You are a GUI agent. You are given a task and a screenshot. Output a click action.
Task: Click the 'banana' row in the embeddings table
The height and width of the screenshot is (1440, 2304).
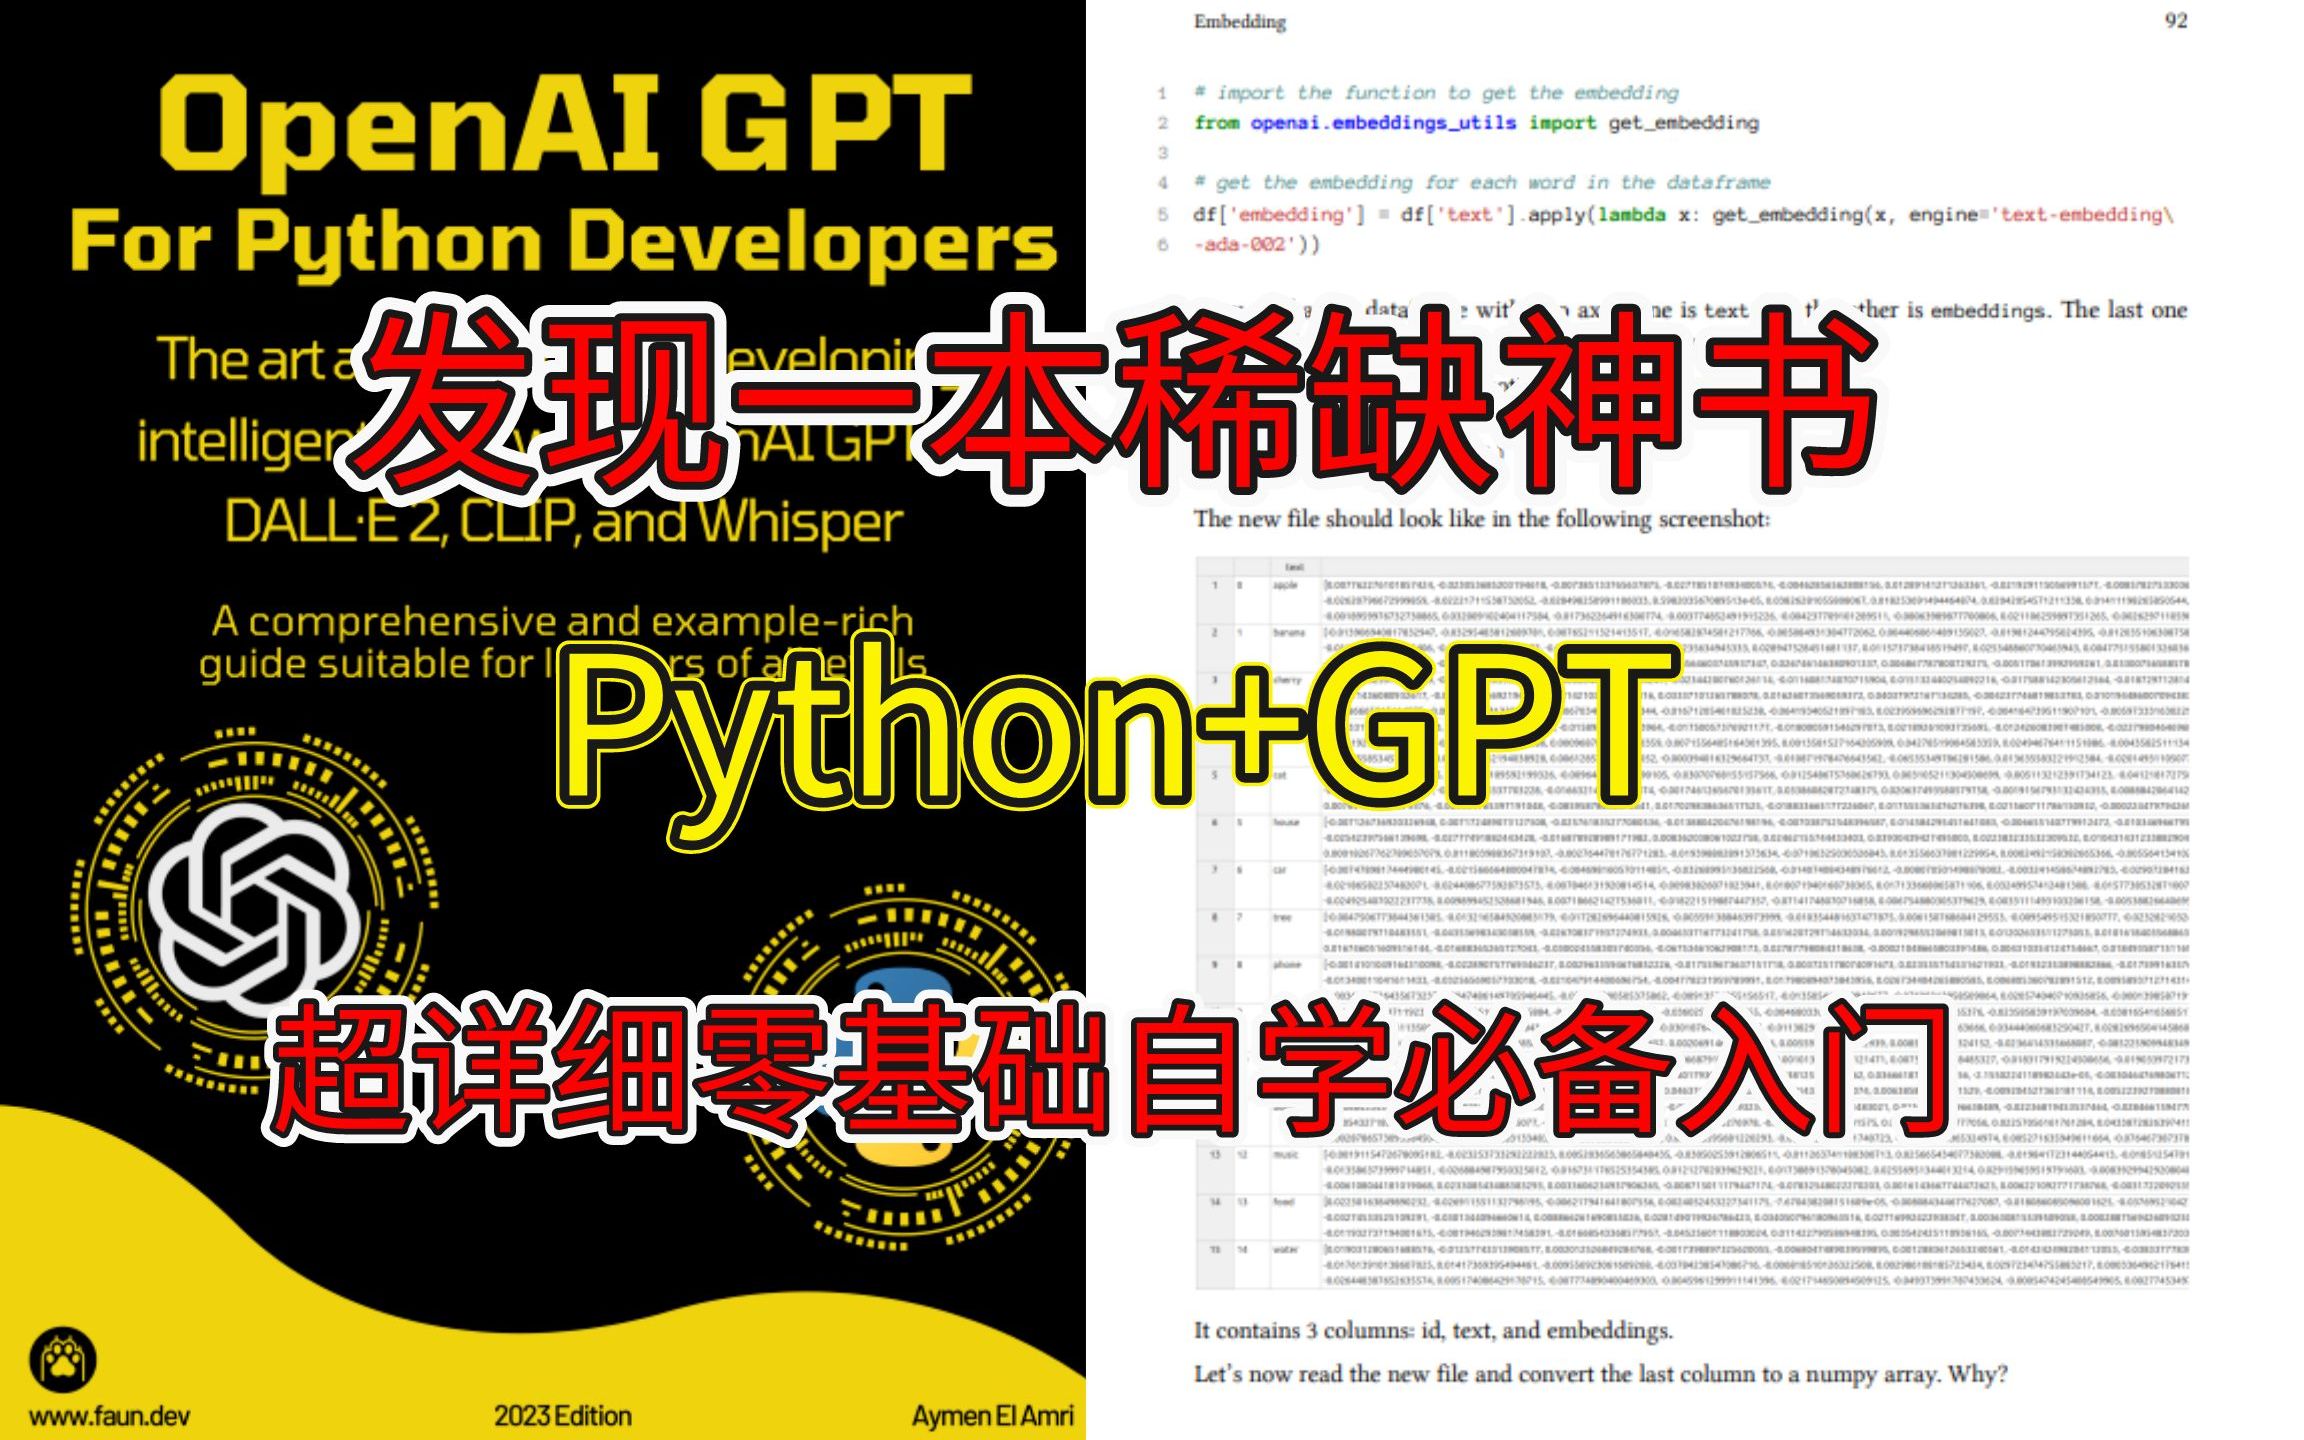coord(1692,647)
